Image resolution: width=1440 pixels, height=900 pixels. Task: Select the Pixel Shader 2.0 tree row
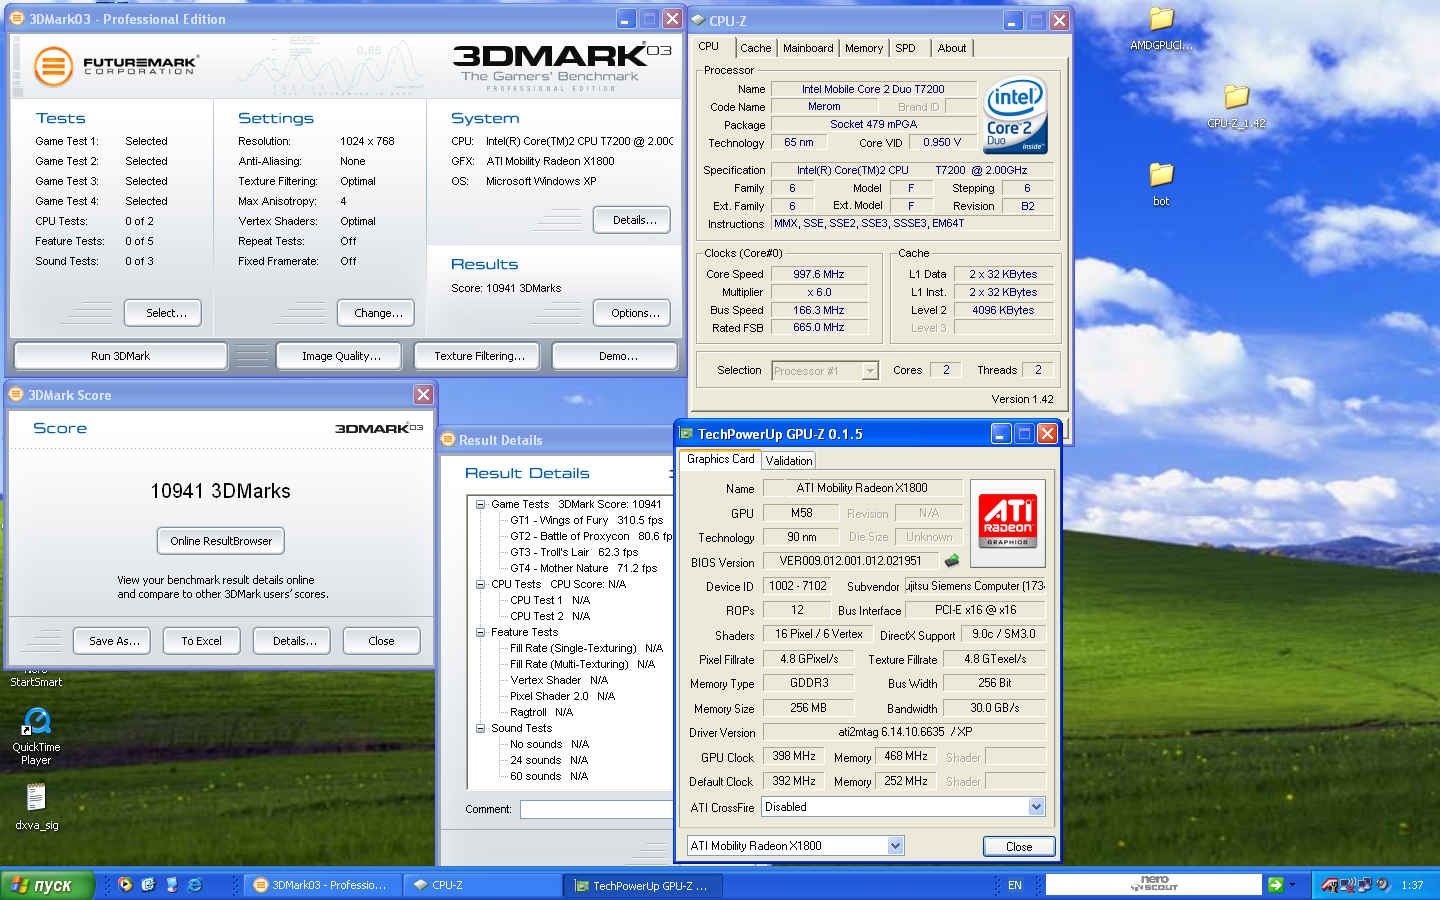click(x=562, y=696)
